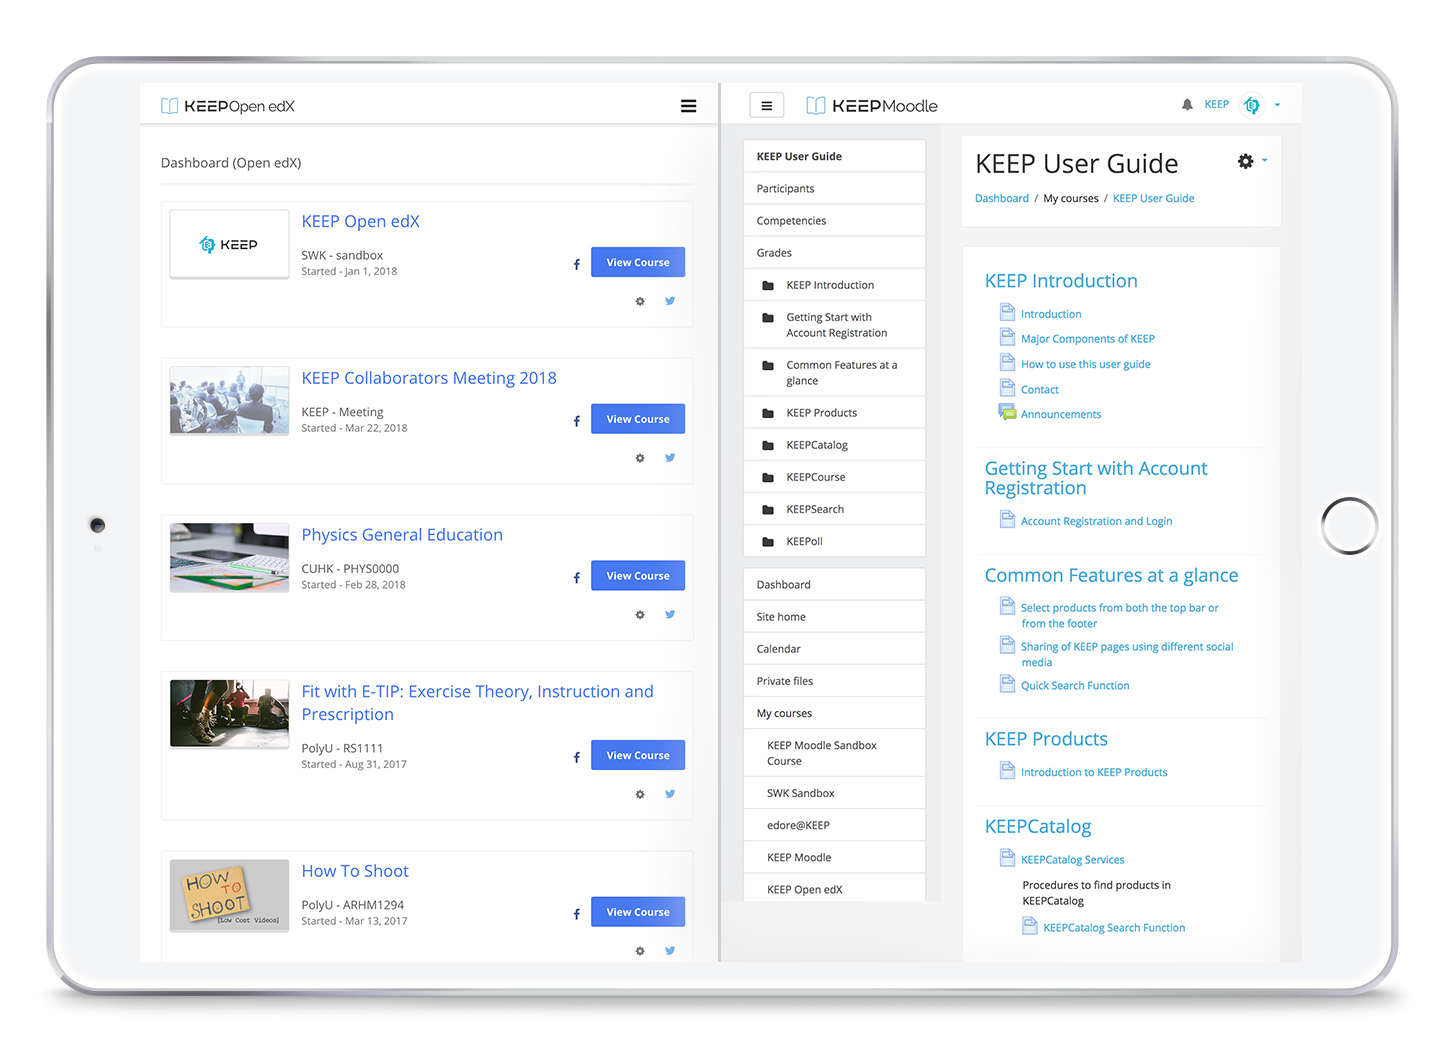The width and height of the screenshot is (1440, 1040).
Task: Select Grades in the side navigation
Action: [x=834, y=252]
